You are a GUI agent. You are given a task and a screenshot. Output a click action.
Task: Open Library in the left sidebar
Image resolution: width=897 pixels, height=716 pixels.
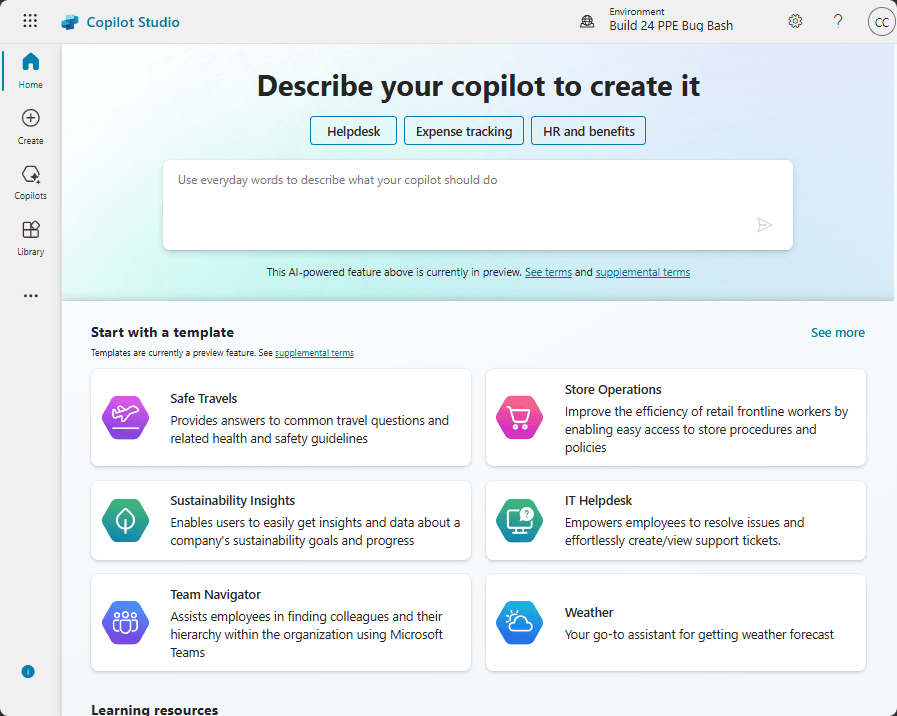[x=31, y=238]
